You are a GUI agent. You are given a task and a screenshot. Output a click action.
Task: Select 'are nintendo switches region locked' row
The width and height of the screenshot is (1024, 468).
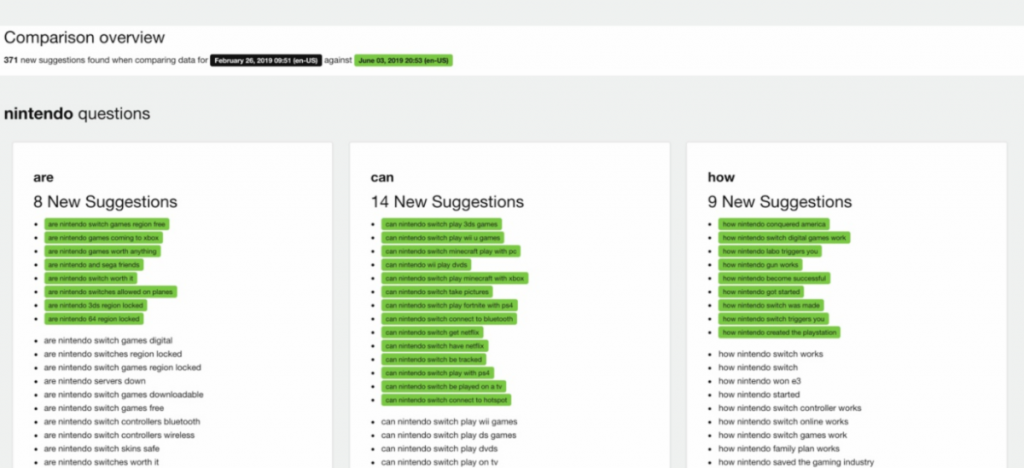click(112, 354)
